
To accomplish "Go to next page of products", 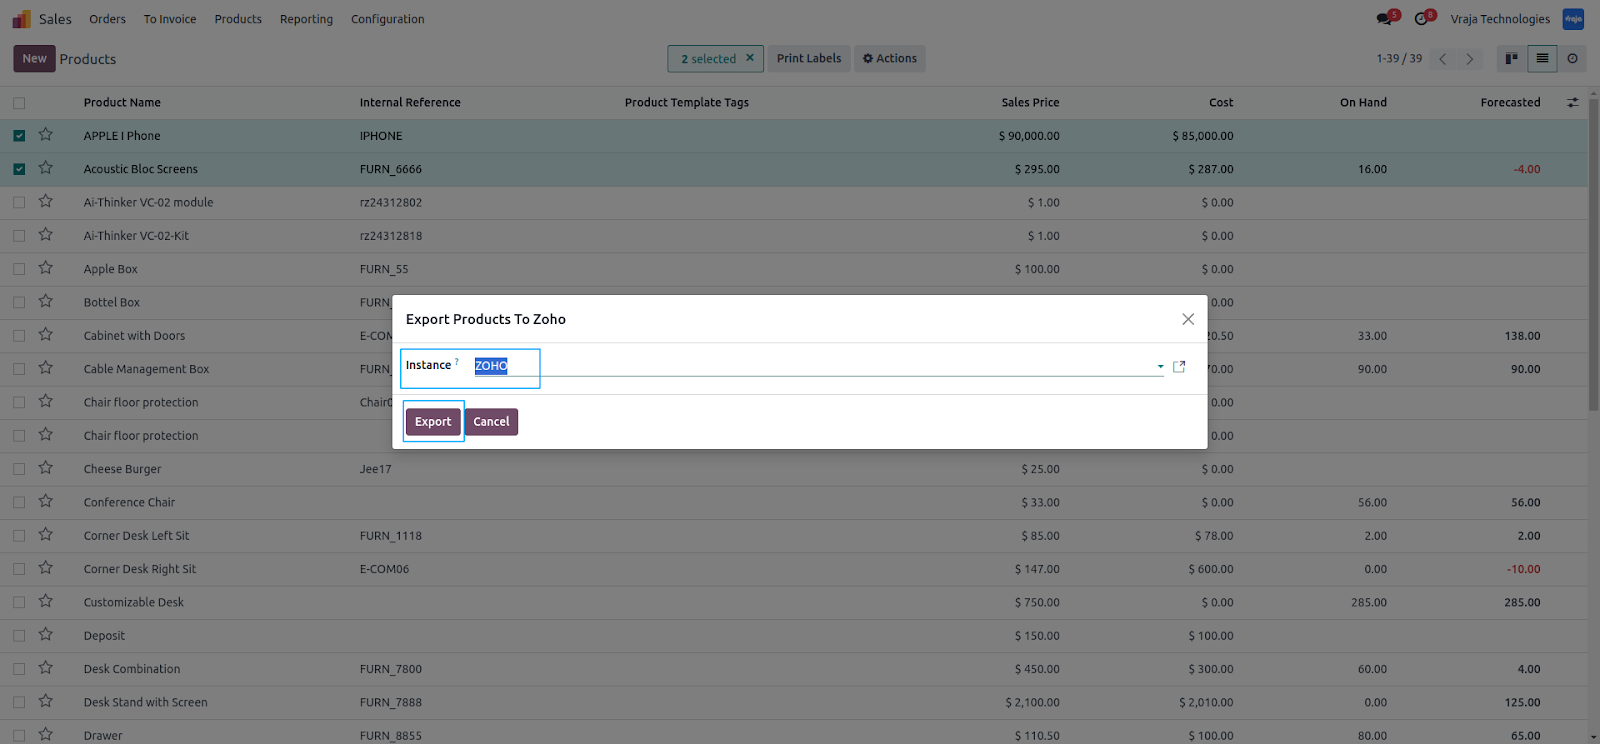I will coord(1469,59).
